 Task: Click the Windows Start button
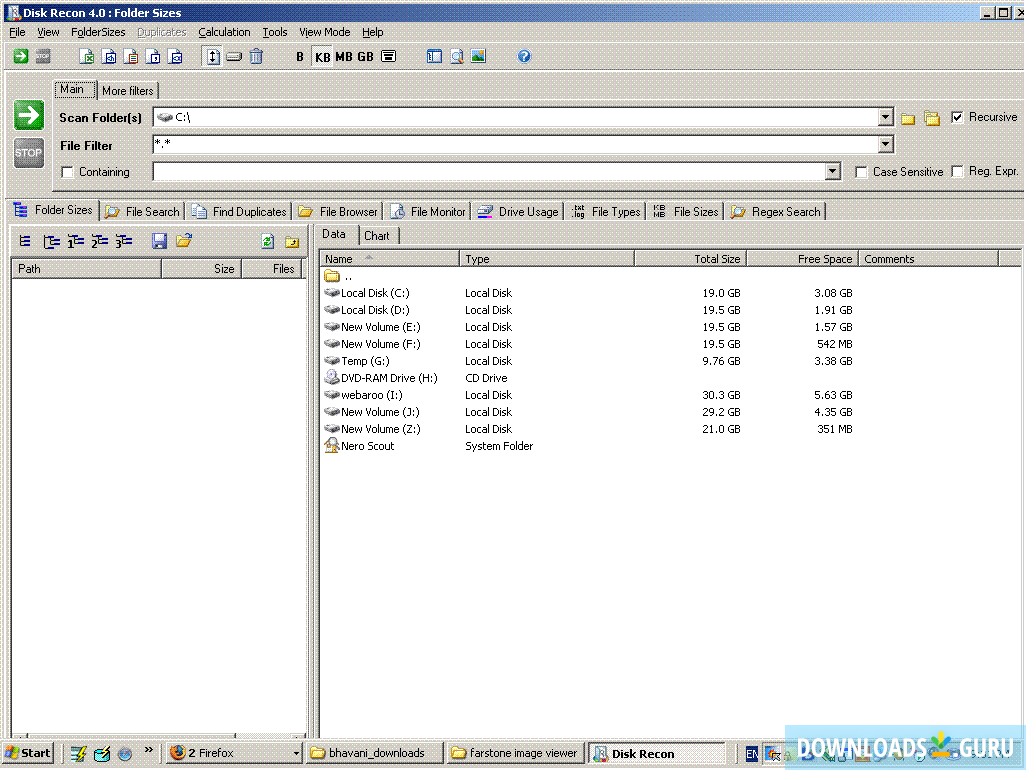click(28, 753)
